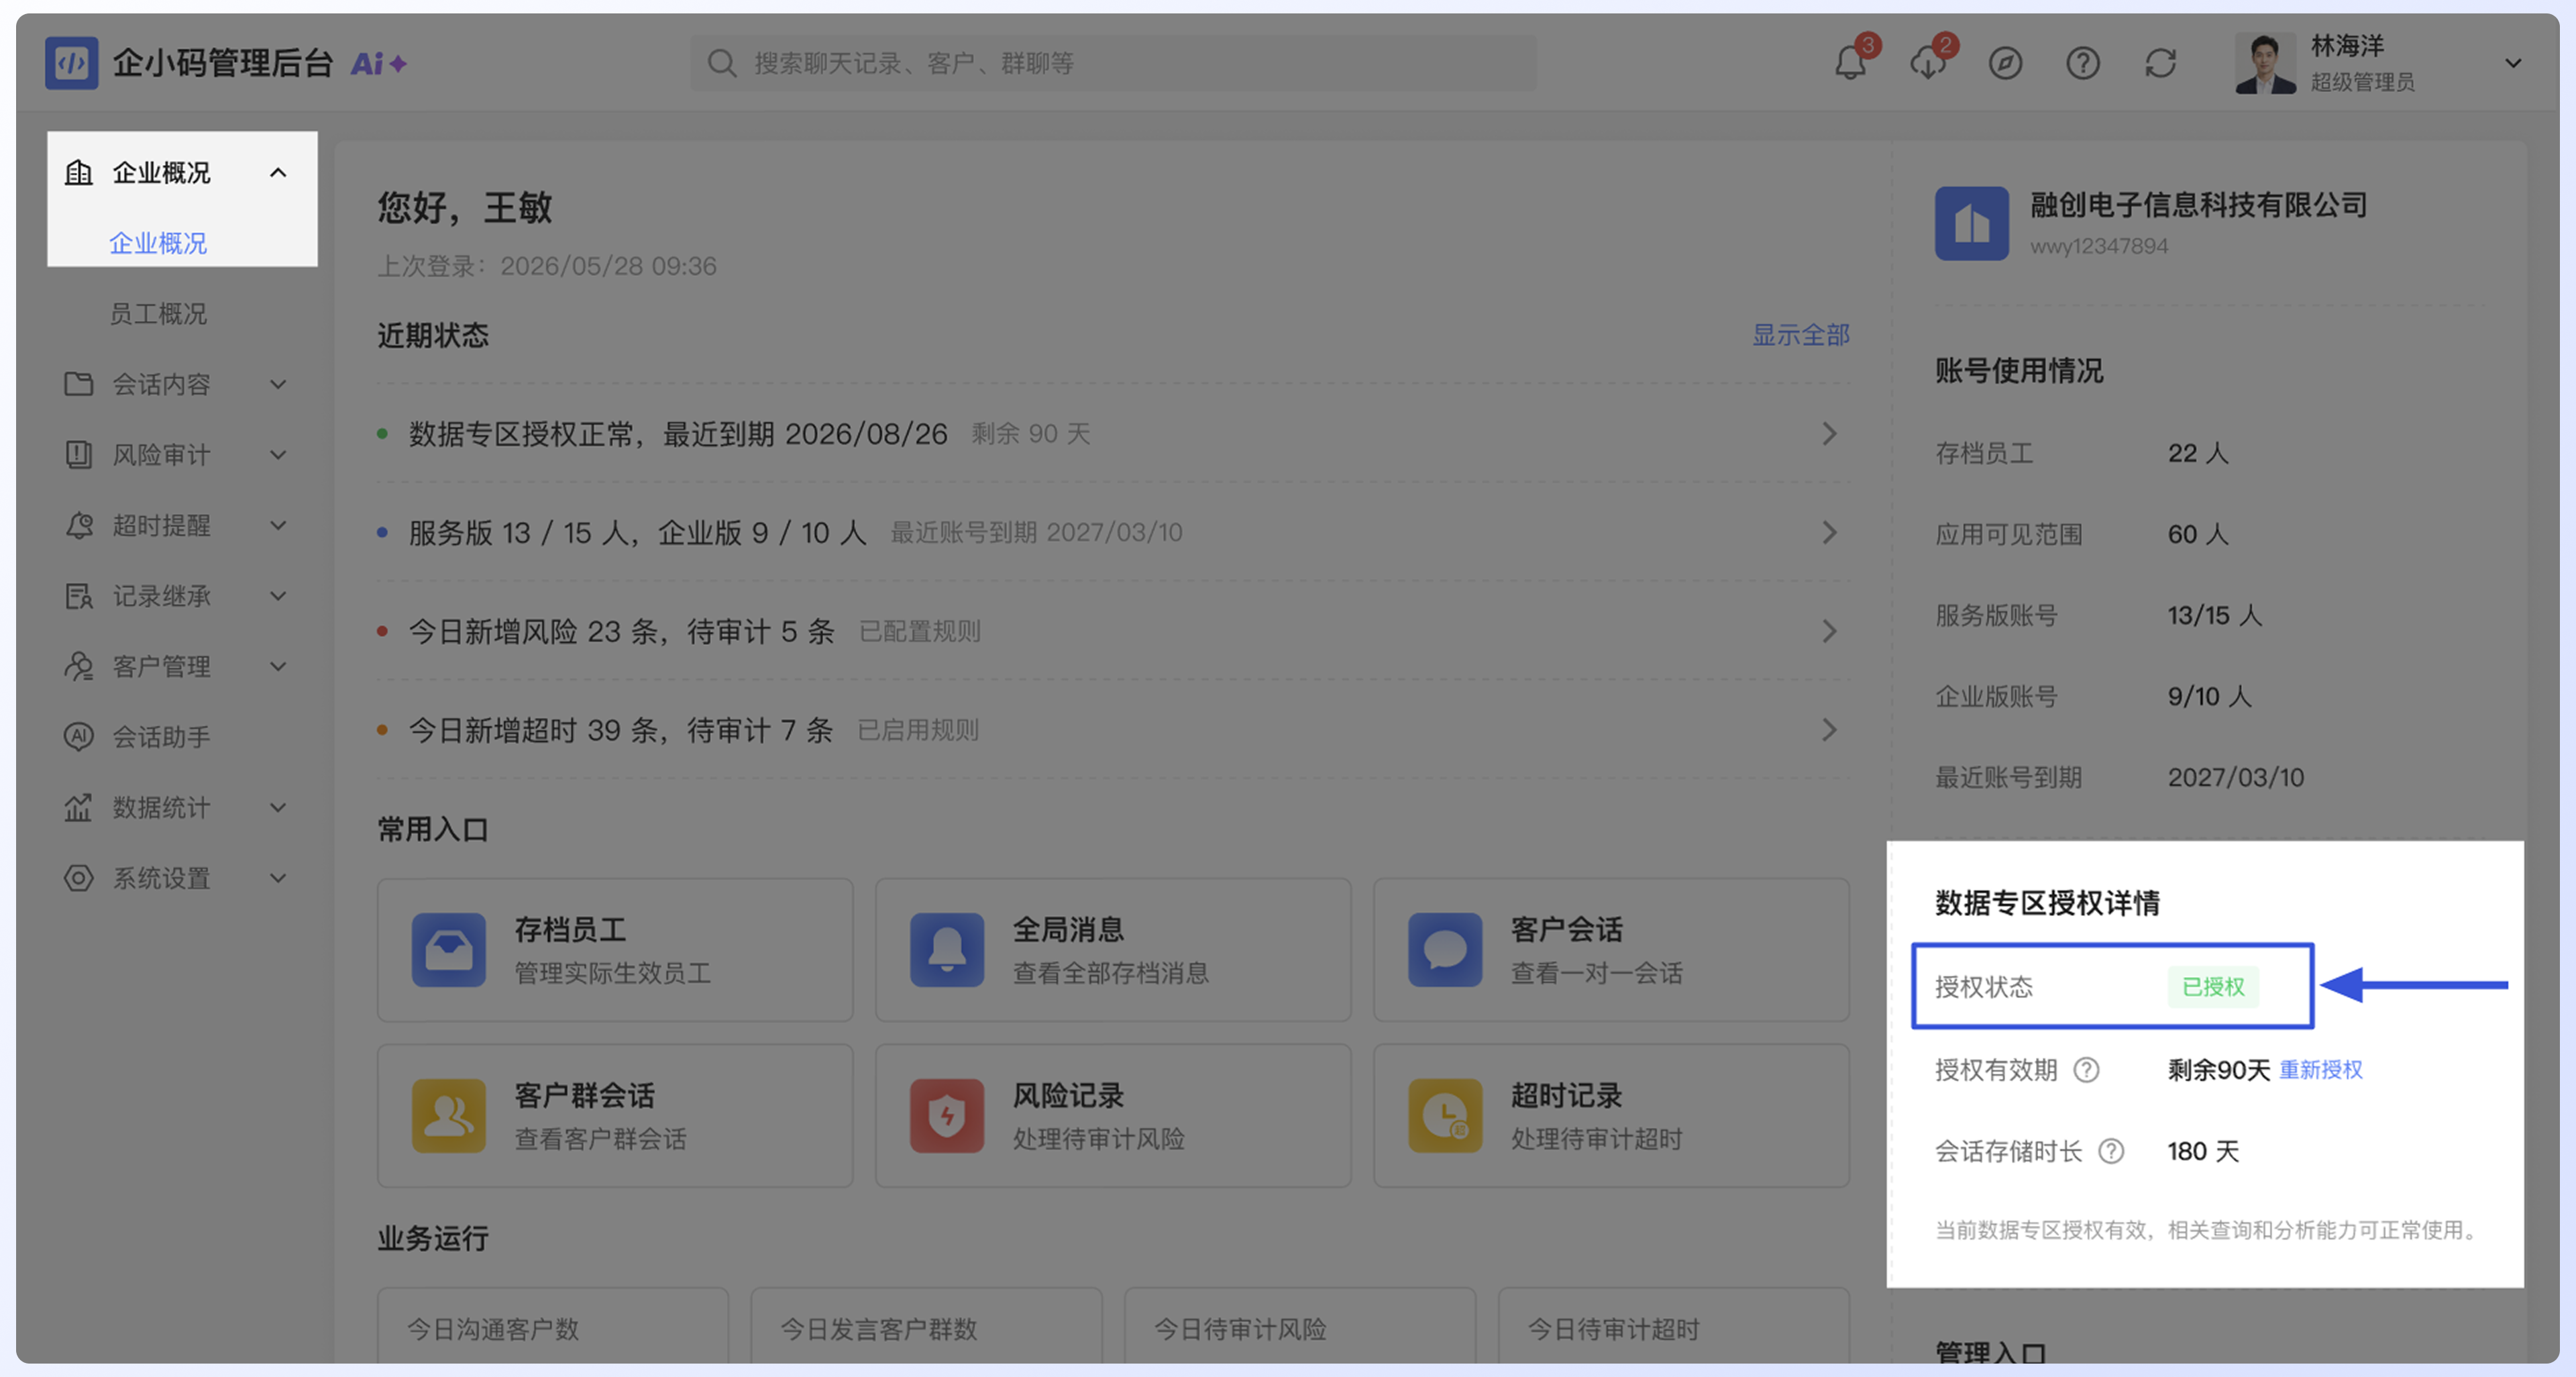Image resolution: width=2576 pixels, height=1377 pixels.
Task: Click the Ai+ badge
Action: [378, 64]
